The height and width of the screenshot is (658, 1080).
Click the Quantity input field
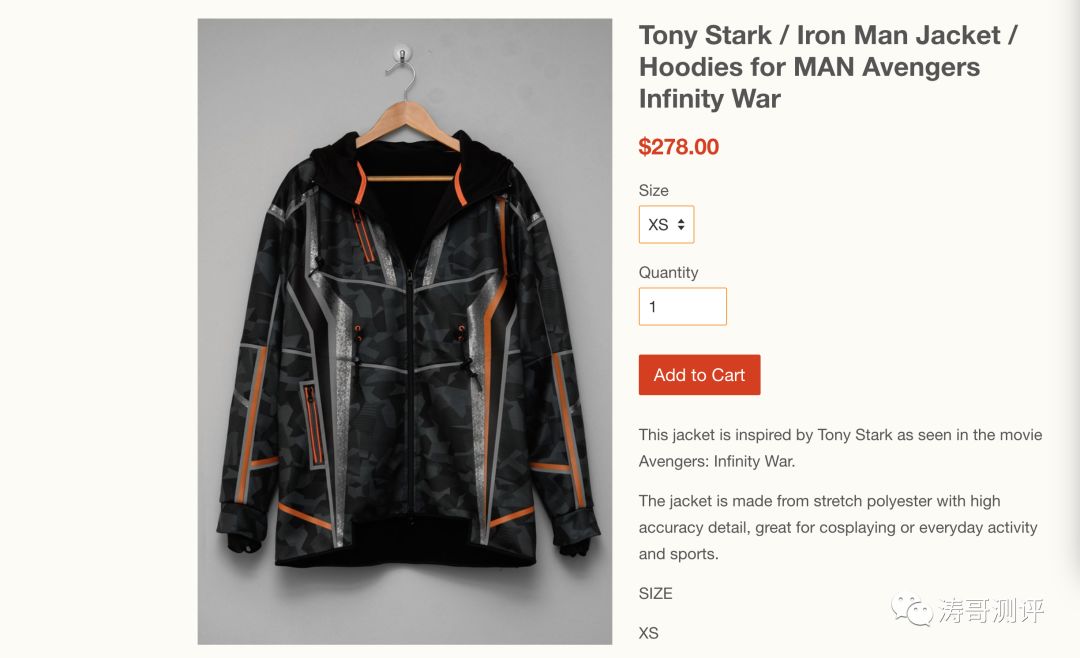(682, 307)
